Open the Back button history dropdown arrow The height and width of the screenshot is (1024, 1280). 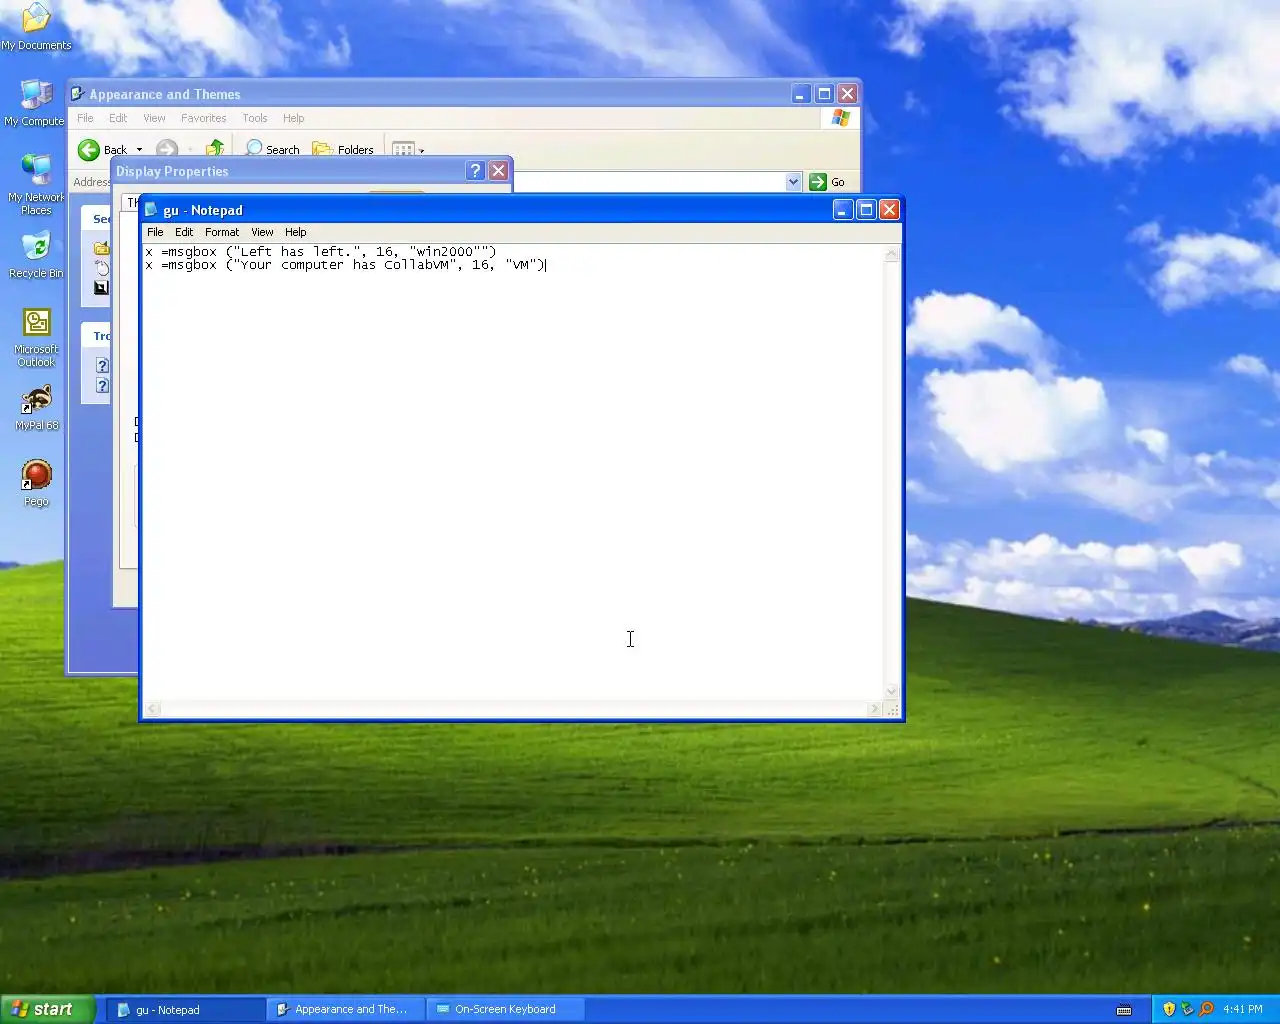[139, 150]
